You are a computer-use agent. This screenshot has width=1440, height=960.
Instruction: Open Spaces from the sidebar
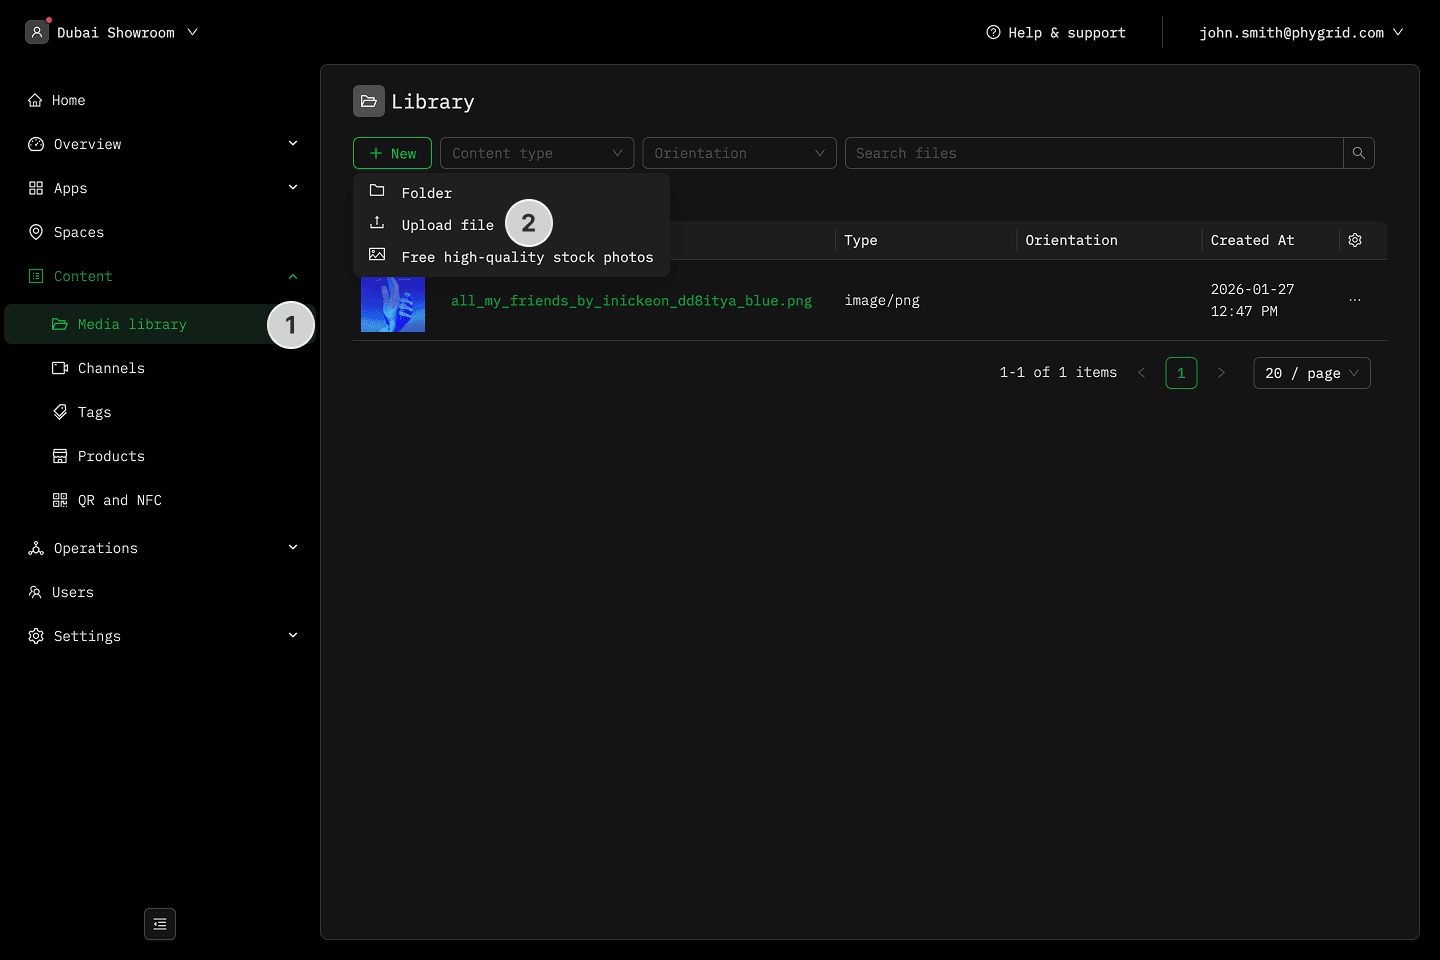click(x=78, y=232)
